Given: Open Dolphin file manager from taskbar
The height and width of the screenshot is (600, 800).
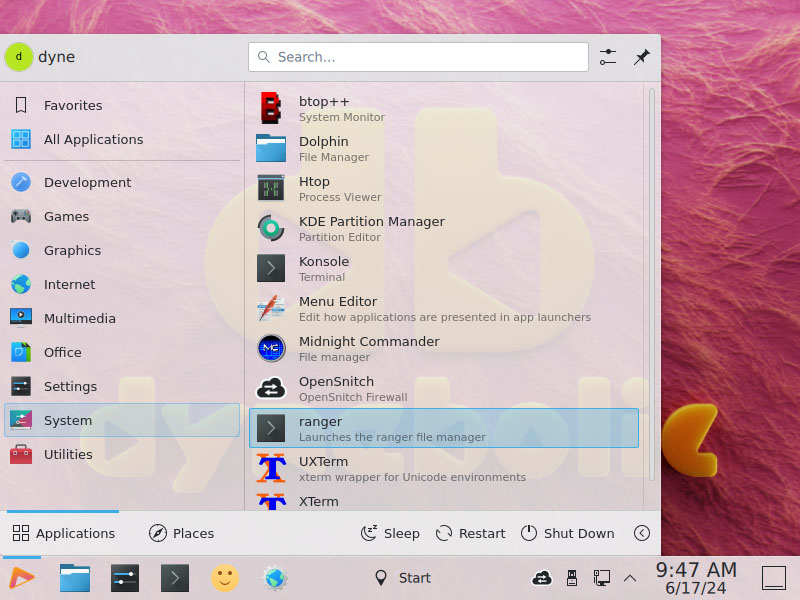Looking at the screenshot, I should [74, 578].
